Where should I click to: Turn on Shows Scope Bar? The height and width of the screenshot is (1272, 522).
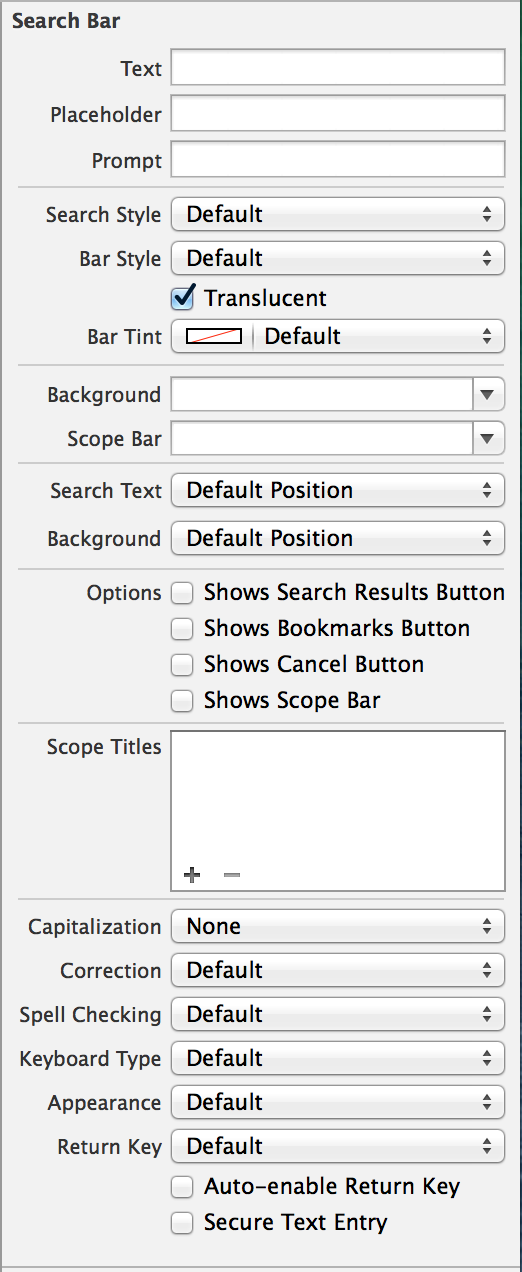pos(182,701)
